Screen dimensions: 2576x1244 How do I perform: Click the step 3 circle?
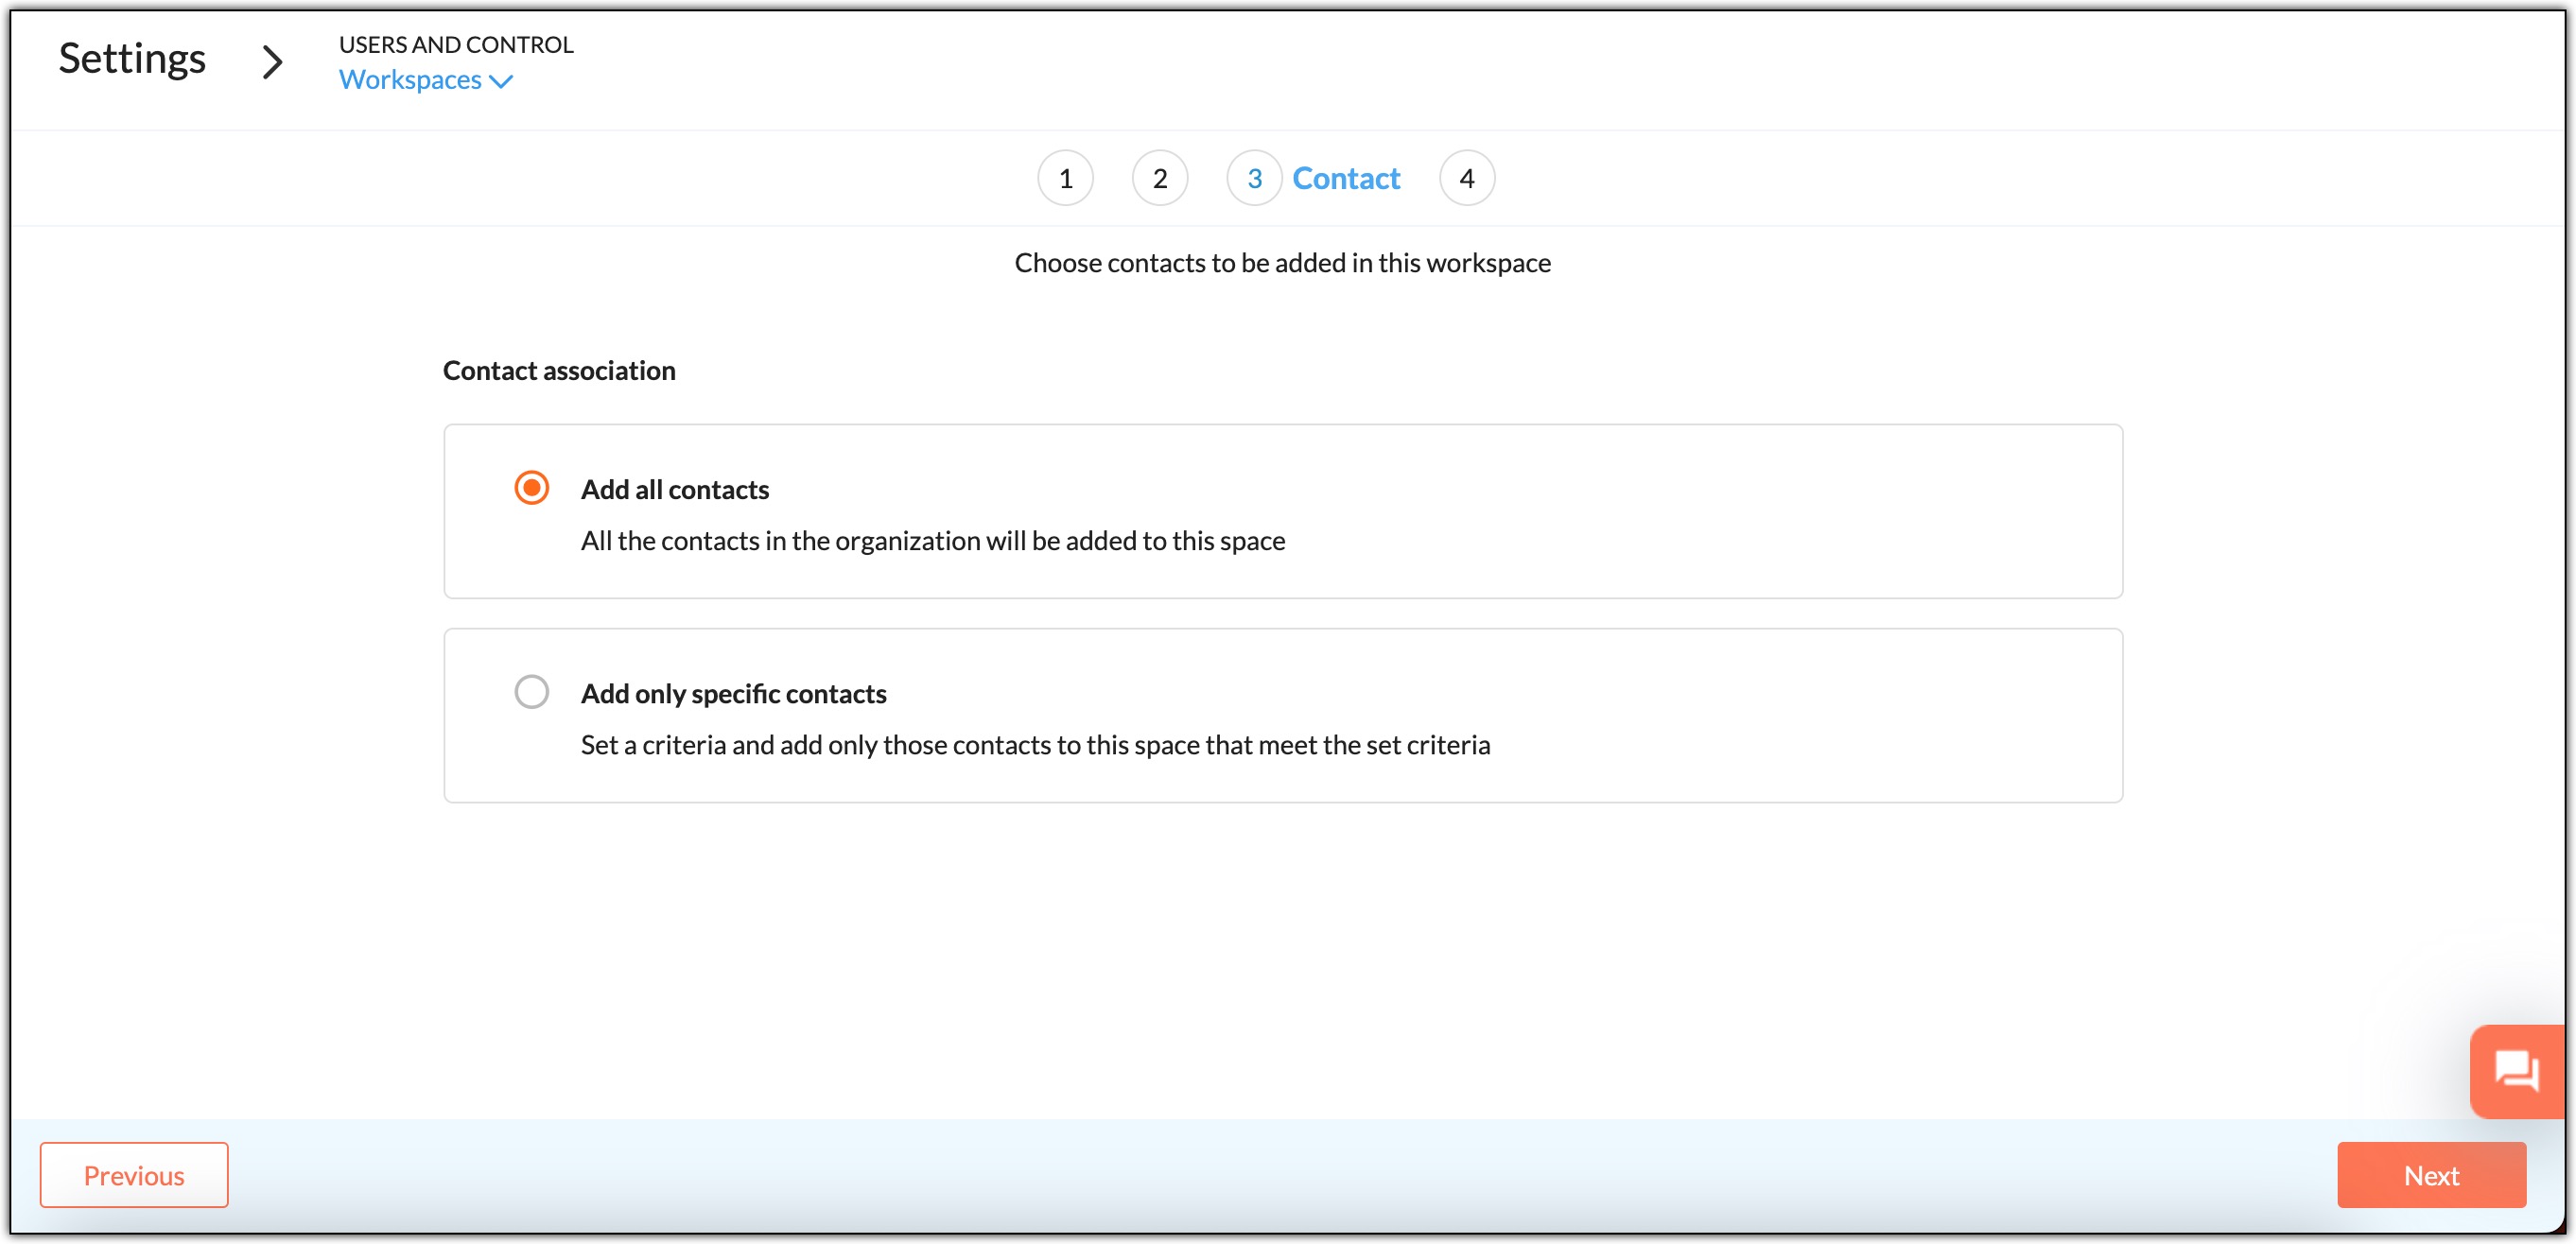click(1253, 178)
